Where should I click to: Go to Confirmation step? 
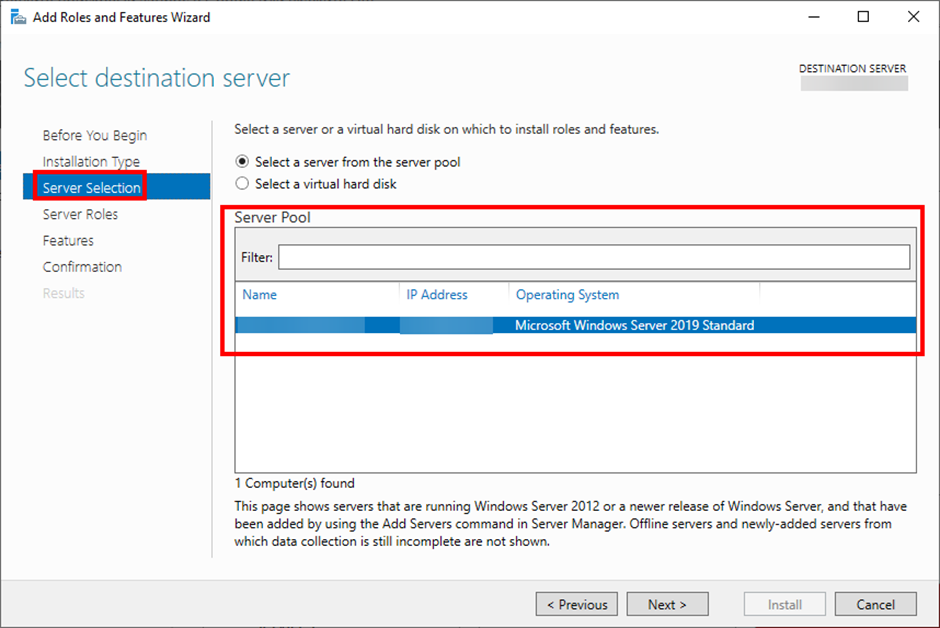tap(82, 267)
